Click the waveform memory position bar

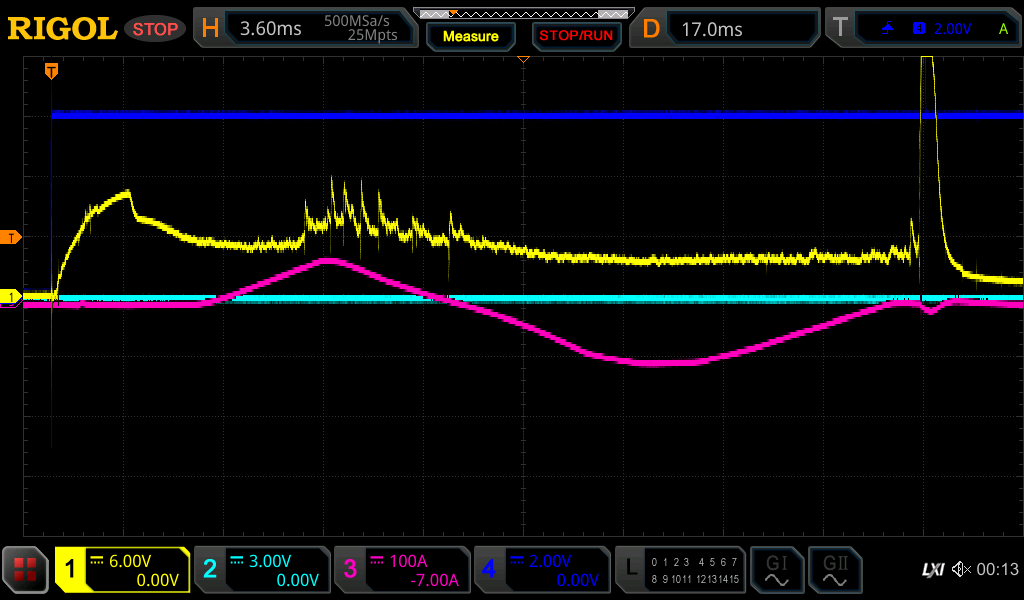[523, 13]
